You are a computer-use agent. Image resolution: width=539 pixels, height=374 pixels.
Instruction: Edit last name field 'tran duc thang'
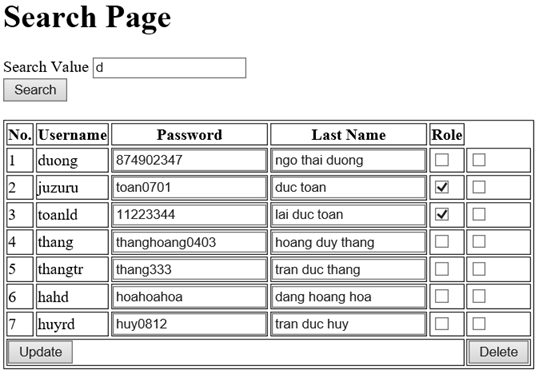[349, 270]
